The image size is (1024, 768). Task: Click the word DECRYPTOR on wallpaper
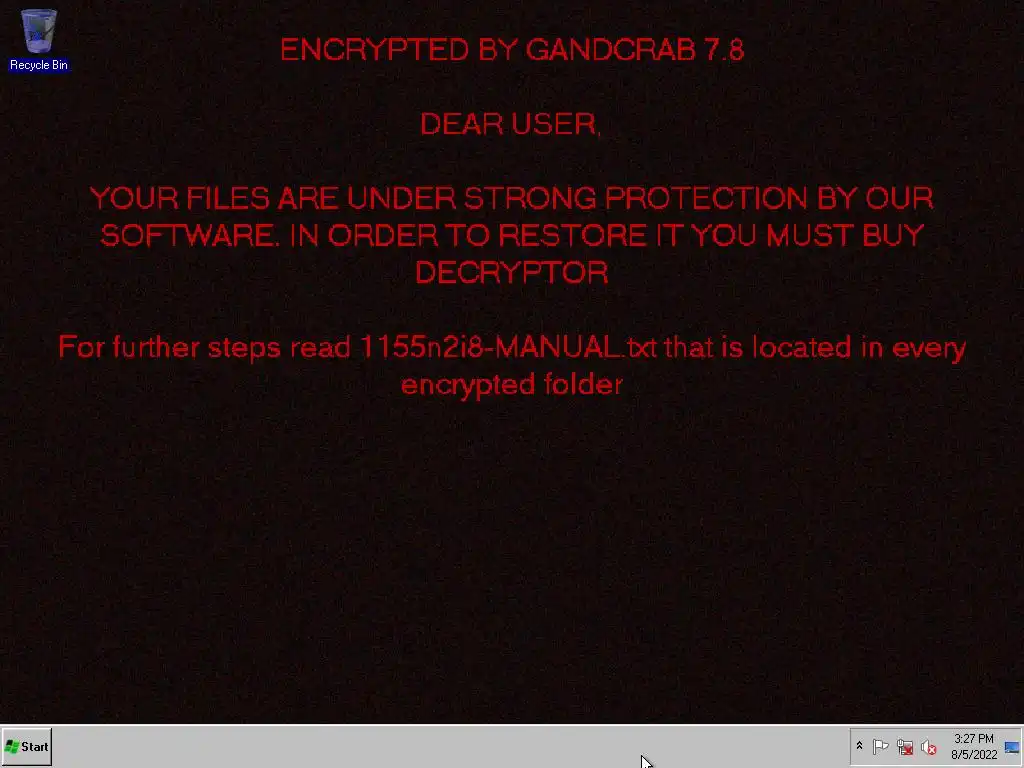point(512,272)
